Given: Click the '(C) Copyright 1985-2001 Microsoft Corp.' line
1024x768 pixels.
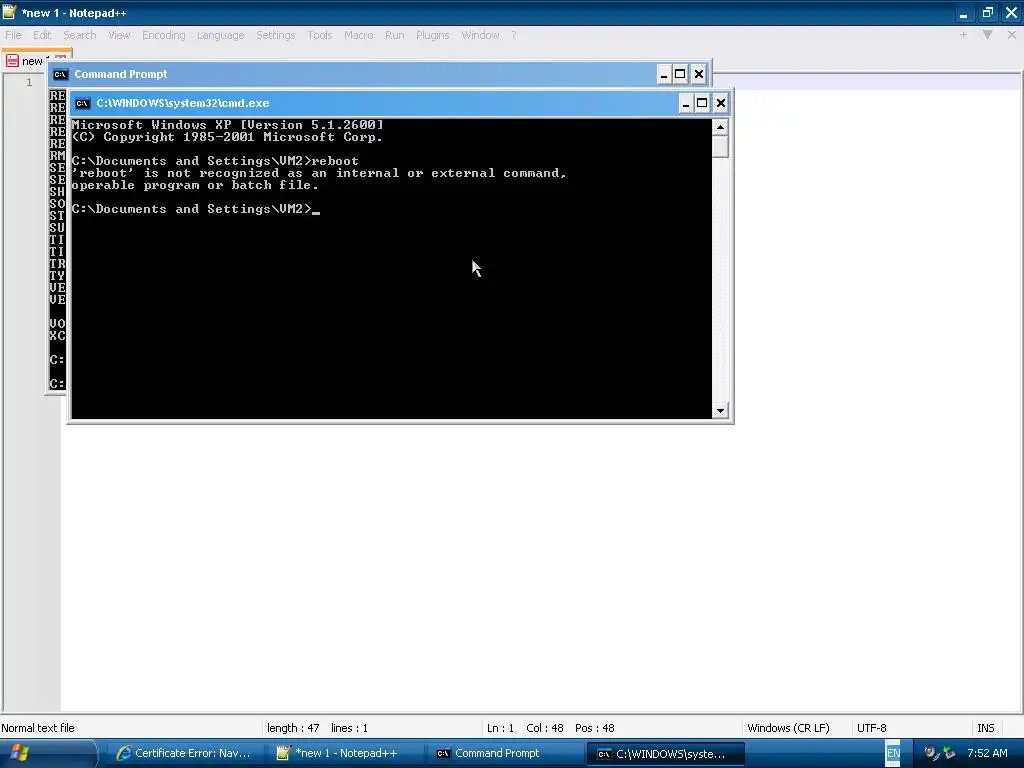Looking at the screenshot, I should click(x=227, y=137).
